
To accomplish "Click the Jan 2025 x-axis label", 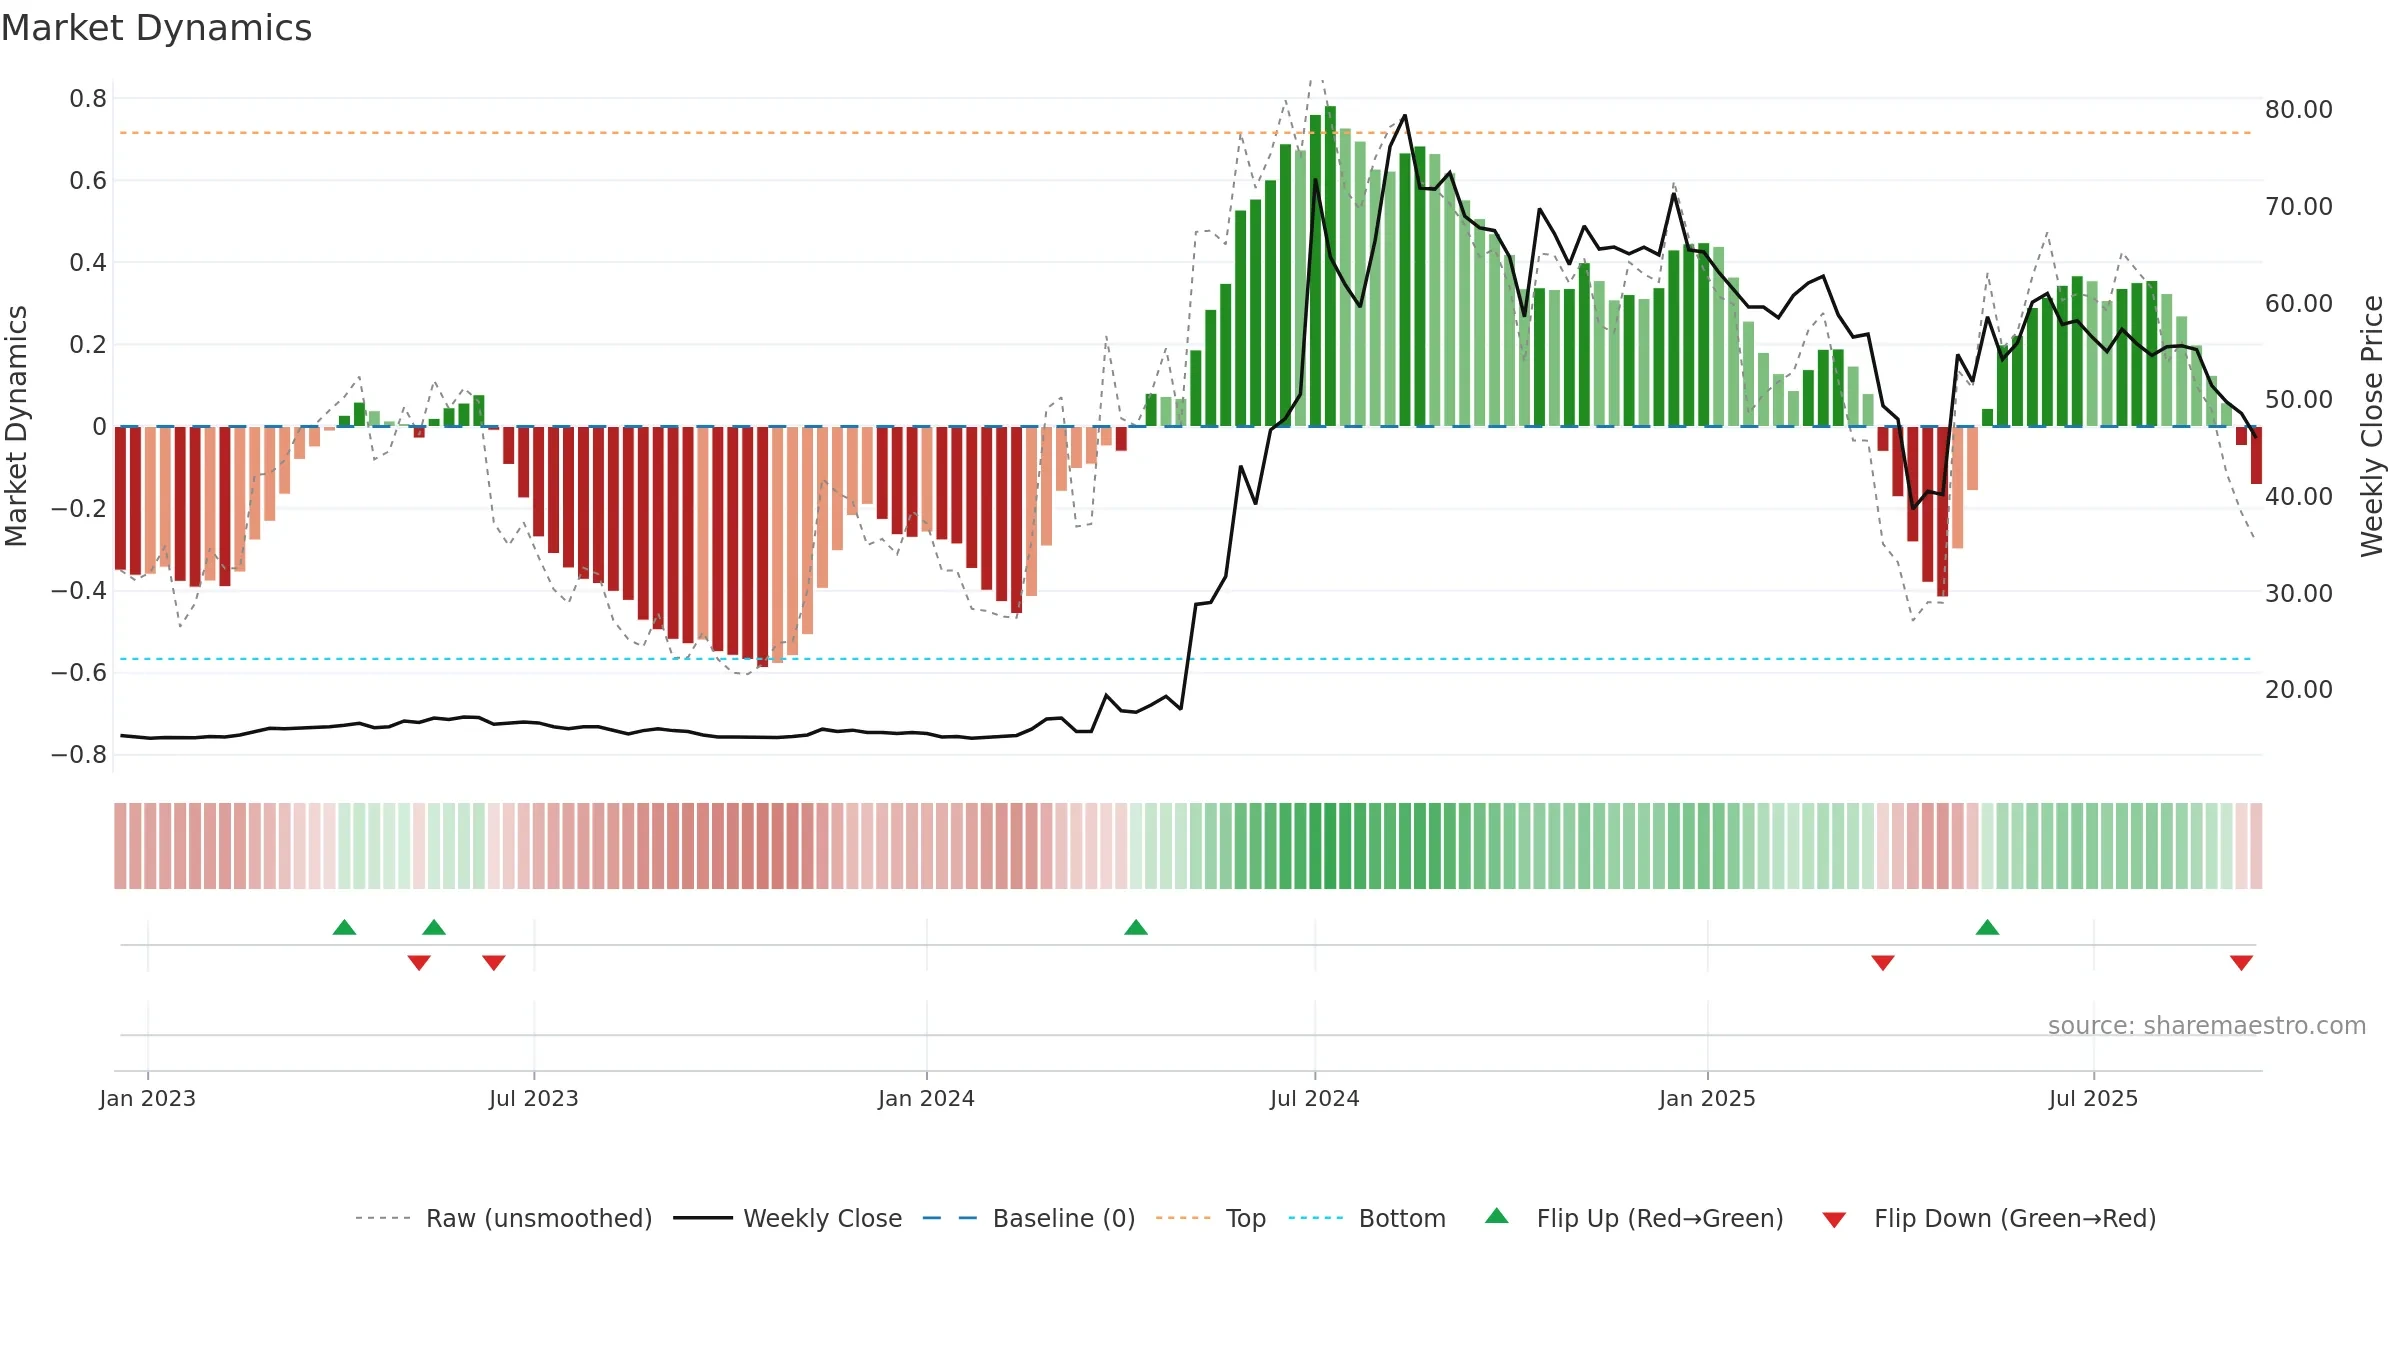I will [1708, 1098].
